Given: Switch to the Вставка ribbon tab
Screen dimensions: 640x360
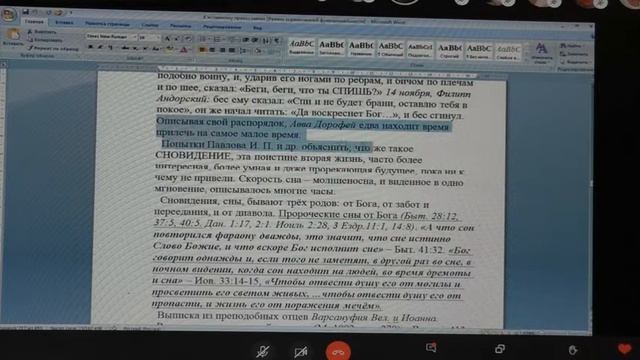Looking at the screenshot, I should (64, 22).
